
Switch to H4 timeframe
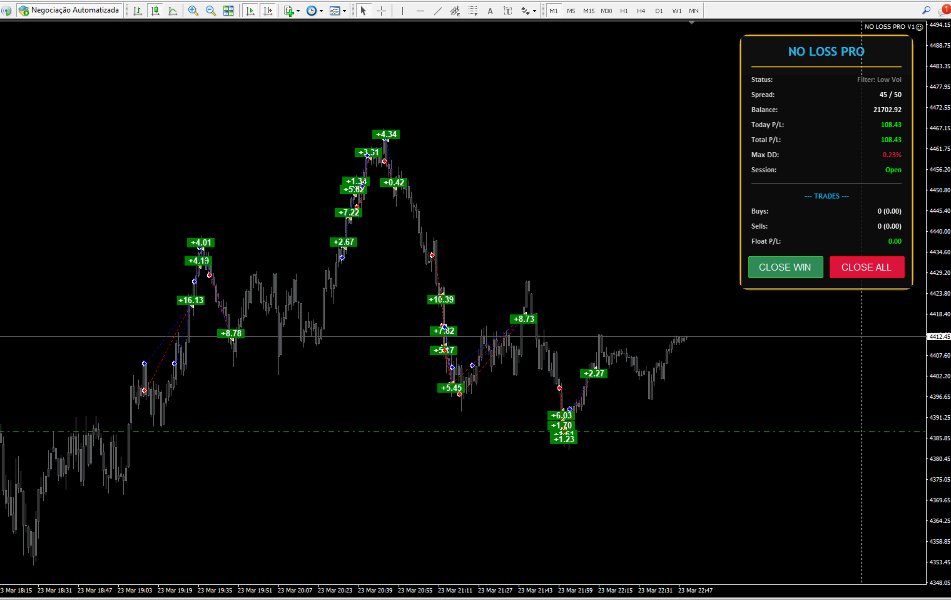pos(641,10)
